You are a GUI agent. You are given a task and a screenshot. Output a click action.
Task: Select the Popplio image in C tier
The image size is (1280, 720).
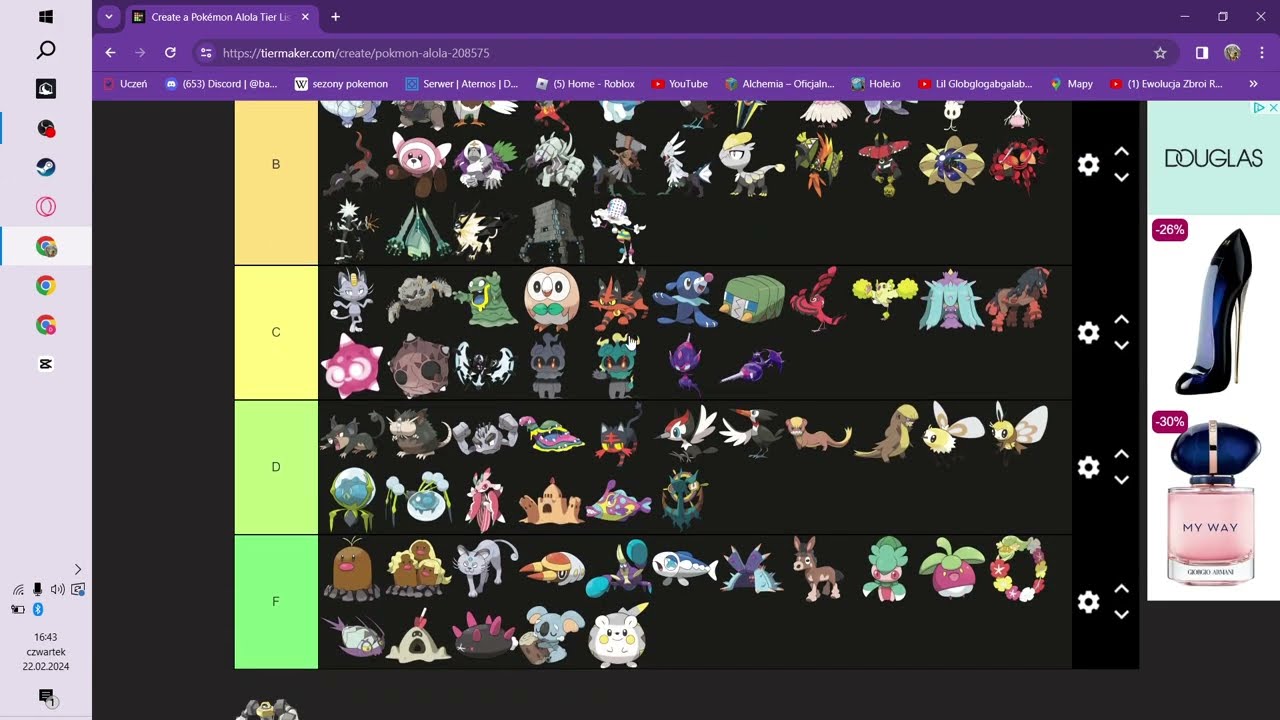[685, 298]
